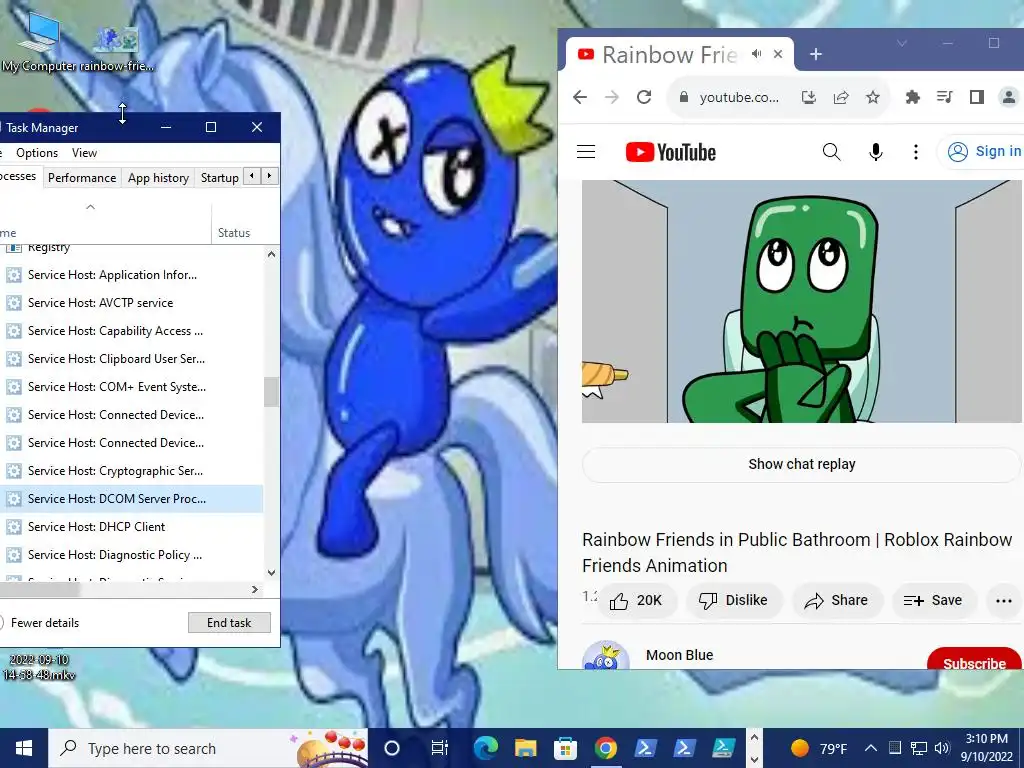
Task: Like the video (20K)
Action: (636, 601)
